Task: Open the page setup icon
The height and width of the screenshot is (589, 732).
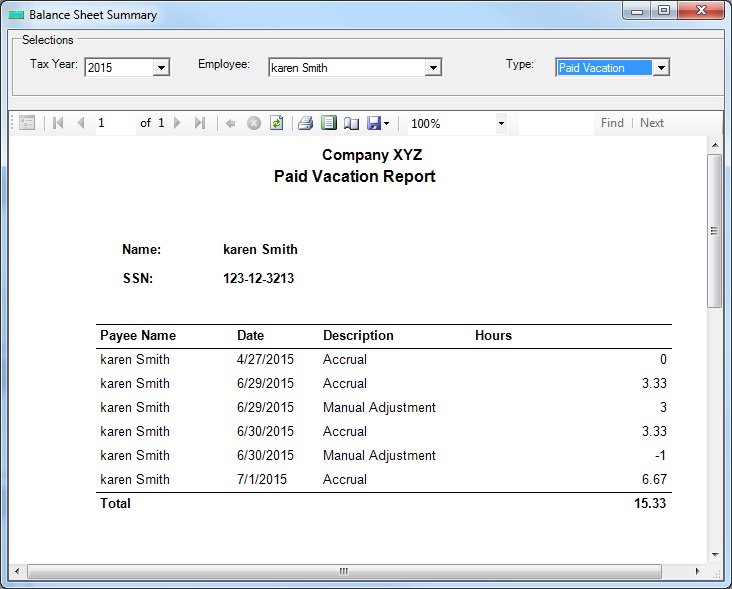Action: (x=351, y=123)
